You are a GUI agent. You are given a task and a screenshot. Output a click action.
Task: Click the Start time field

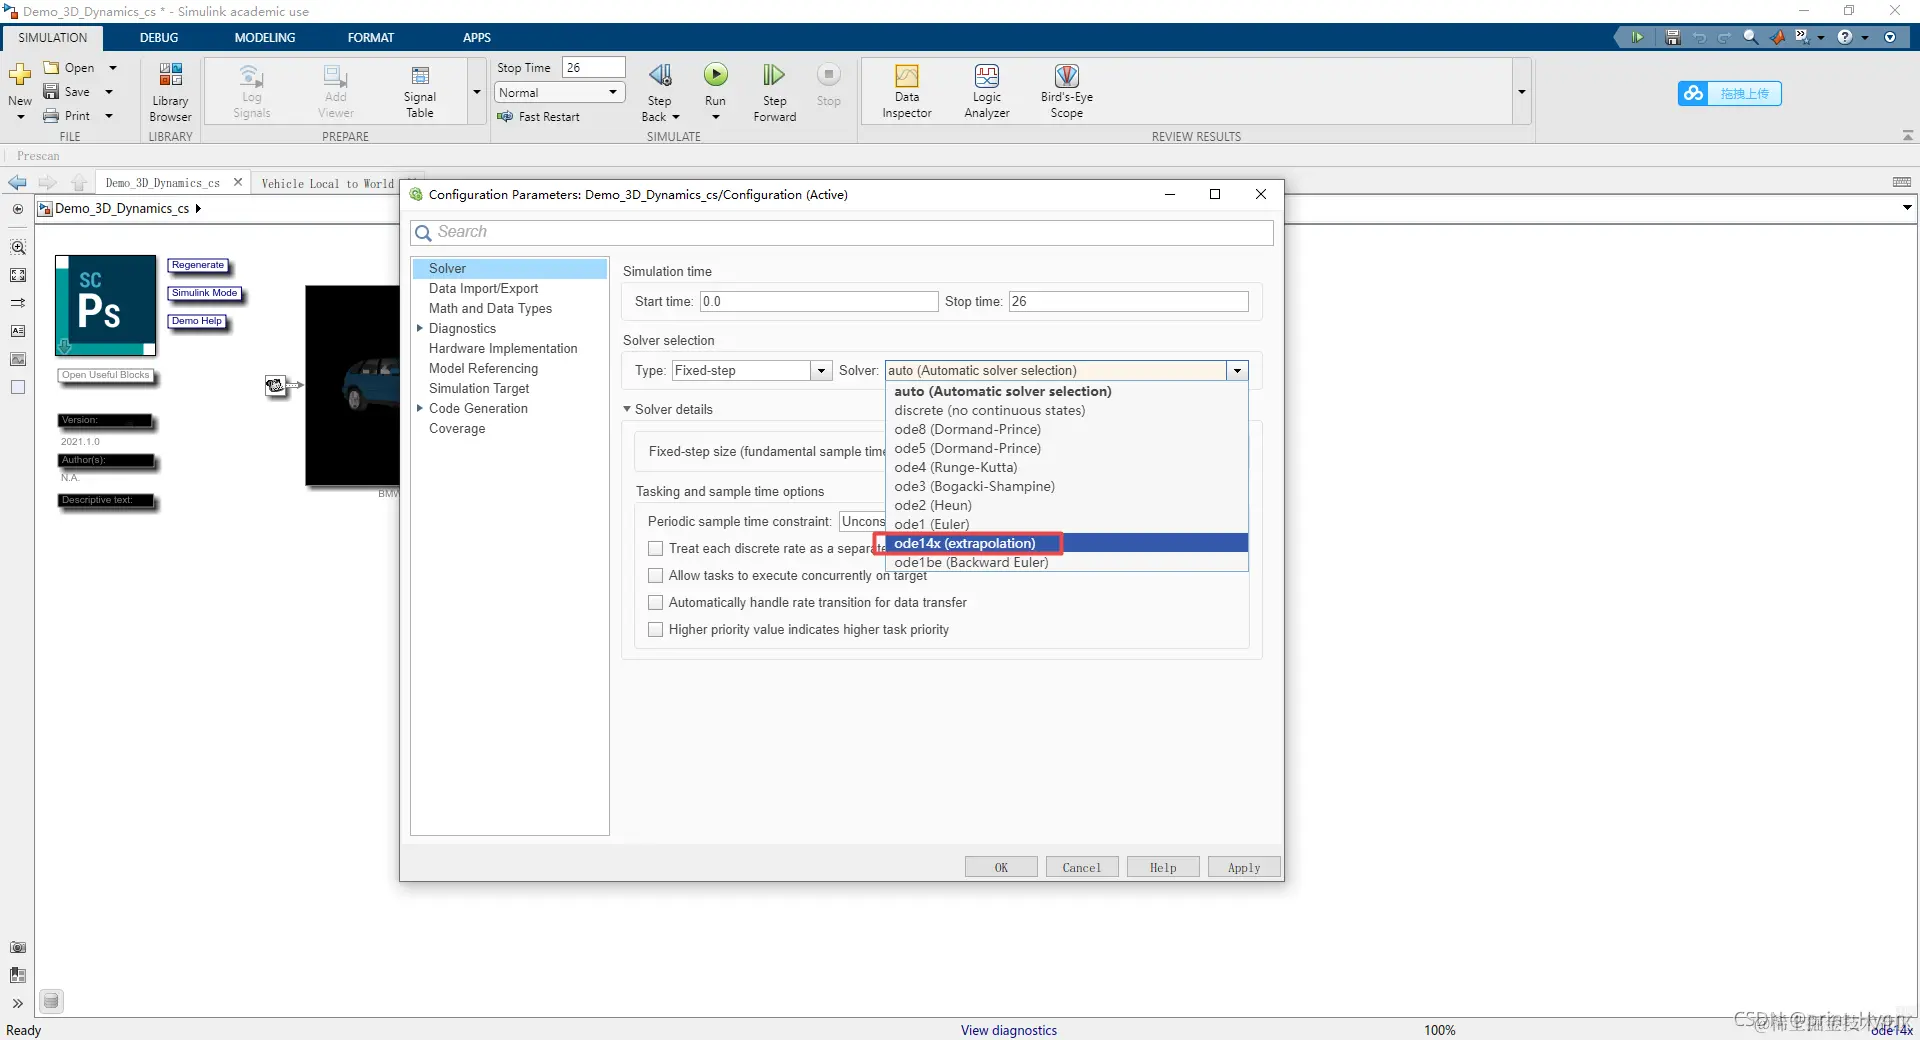pos(819,301)
